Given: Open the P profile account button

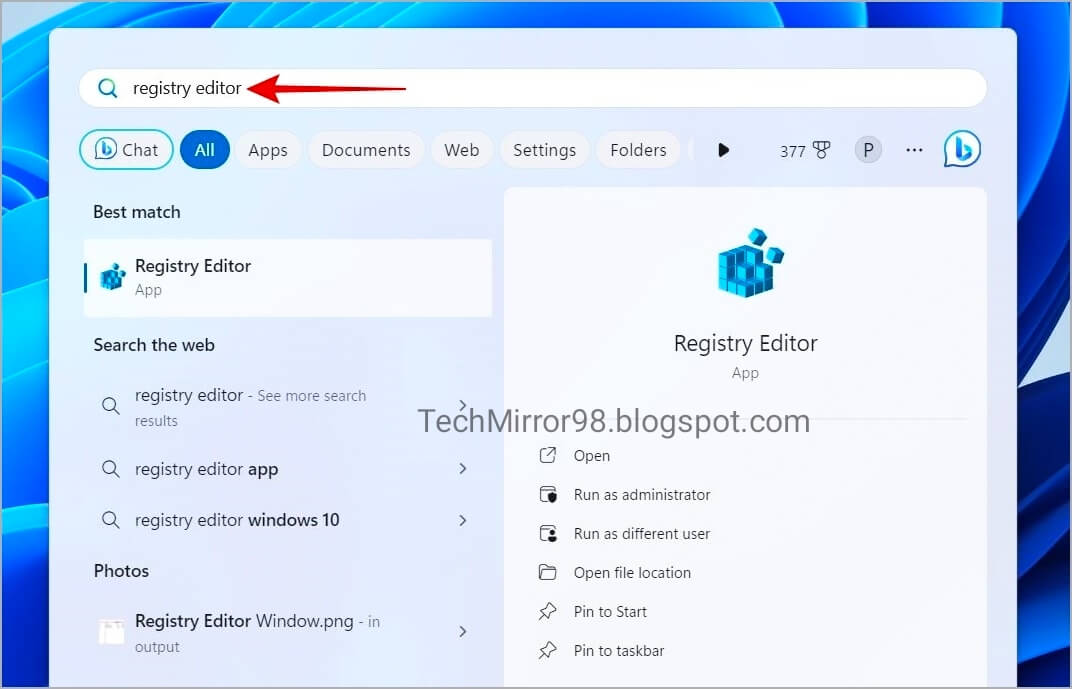Looking at the screenshot, I should 868,150.
